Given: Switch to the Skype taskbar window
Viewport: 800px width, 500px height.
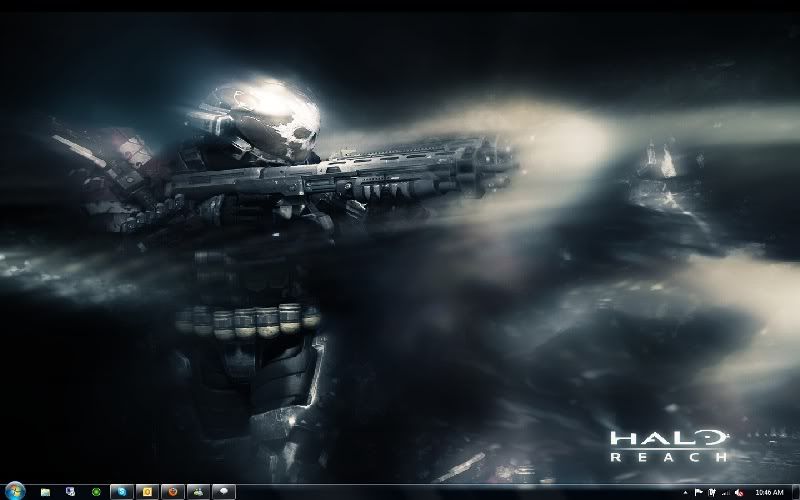Looking at the screenshot, I should (x=122, y=492).
